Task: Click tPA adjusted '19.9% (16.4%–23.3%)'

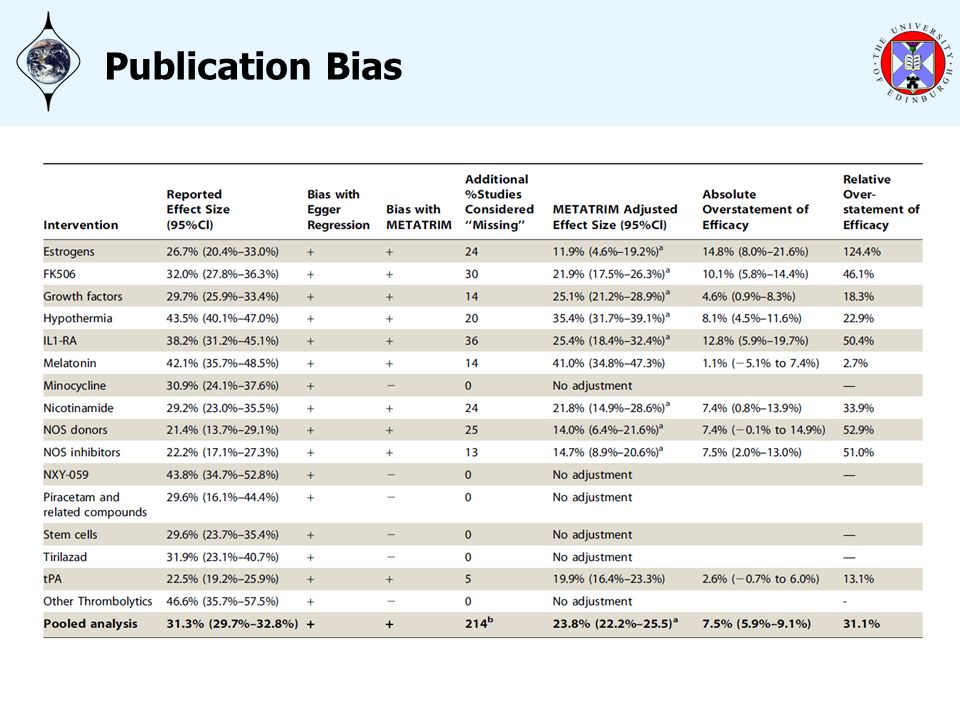Action: pos(609,579)
